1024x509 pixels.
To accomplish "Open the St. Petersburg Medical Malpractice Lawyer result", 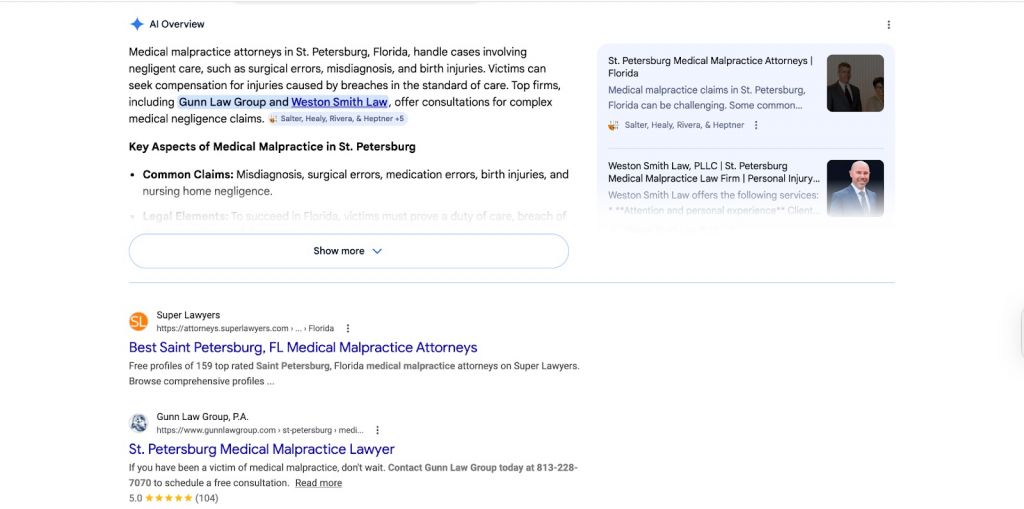I will point(261,449).
